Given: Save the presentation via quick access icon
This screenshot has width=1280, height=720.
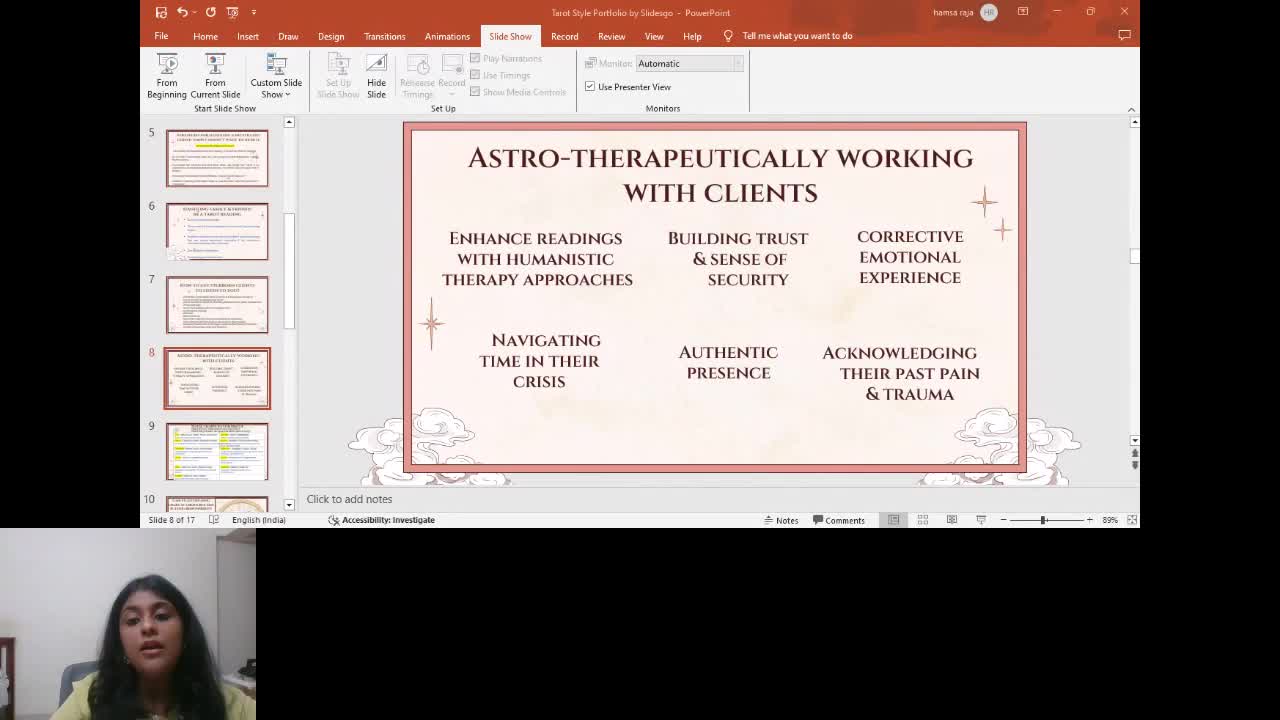Looking at the screenshot, I should coord(161,12).
